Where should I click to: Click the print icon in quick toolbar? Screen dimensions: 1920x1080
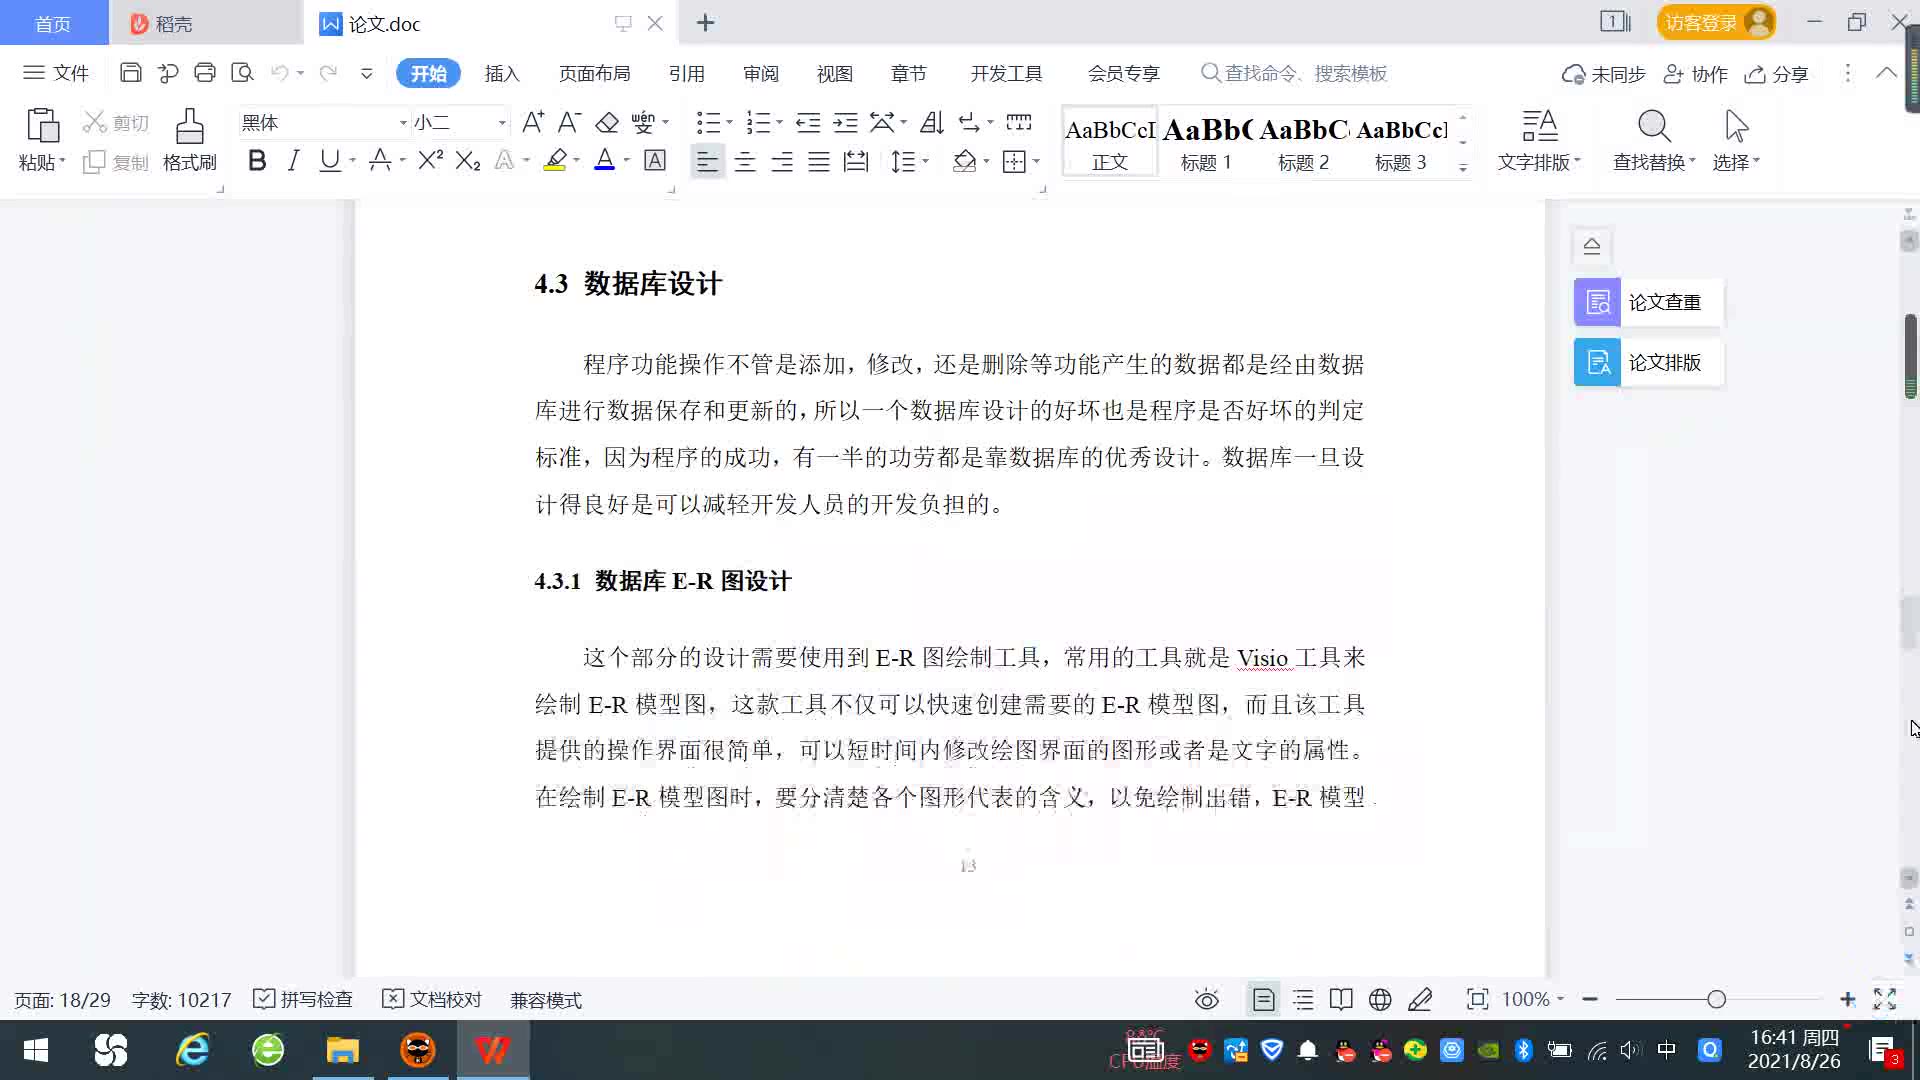pyautogui.click(x=205, y=73)
